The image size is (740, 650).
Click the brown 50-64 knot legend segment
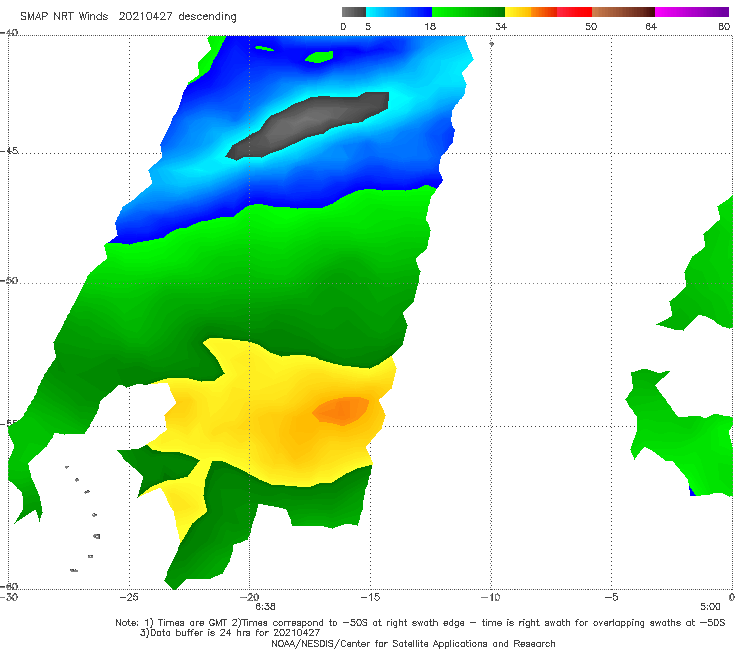(x=623, y=12)
